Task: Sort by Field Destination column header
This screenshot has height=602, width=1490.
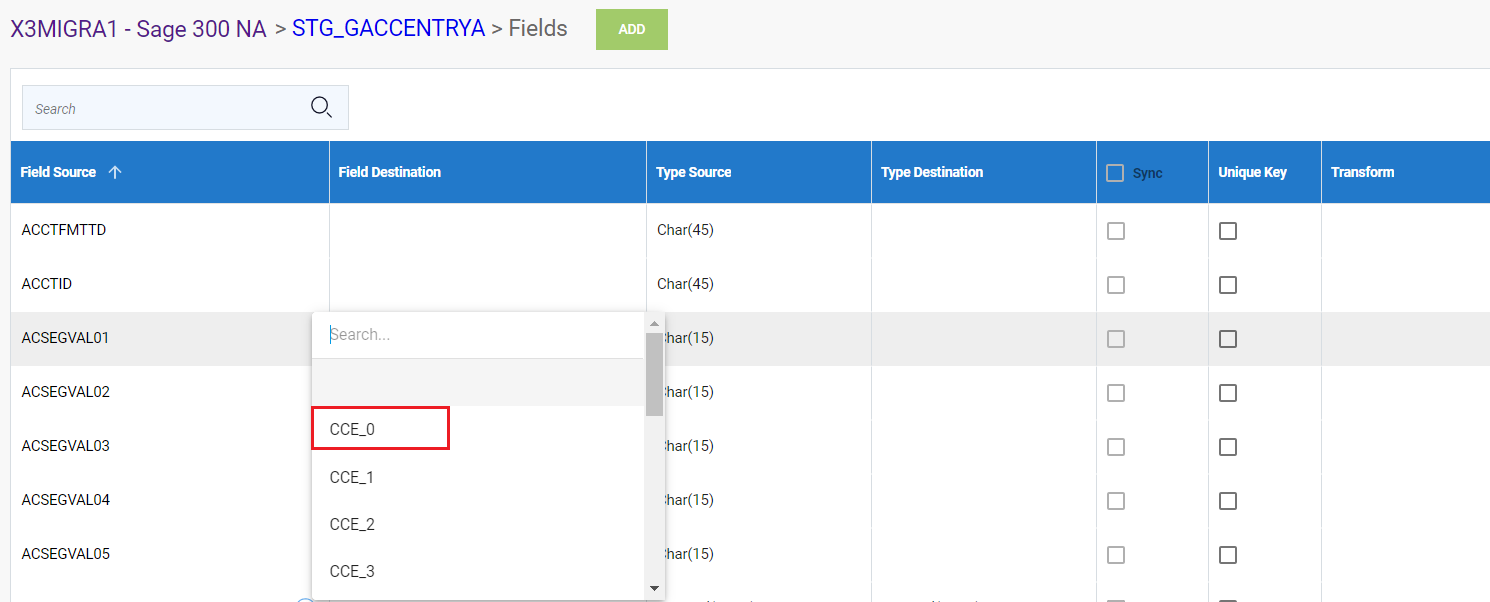Action: tap(389, 172)
